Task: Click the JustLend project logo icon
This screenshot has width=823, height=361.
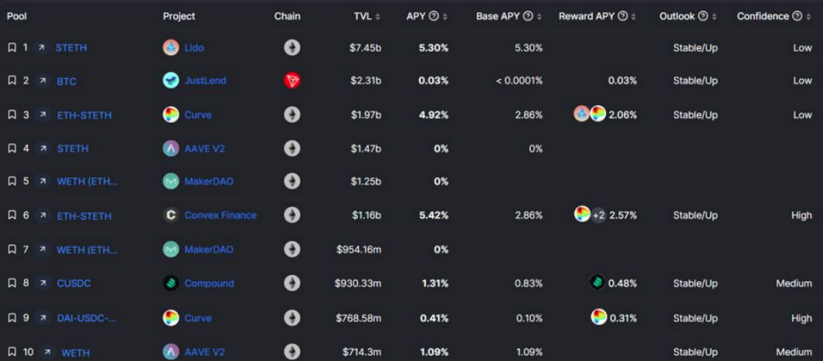Action: (171, 81)
